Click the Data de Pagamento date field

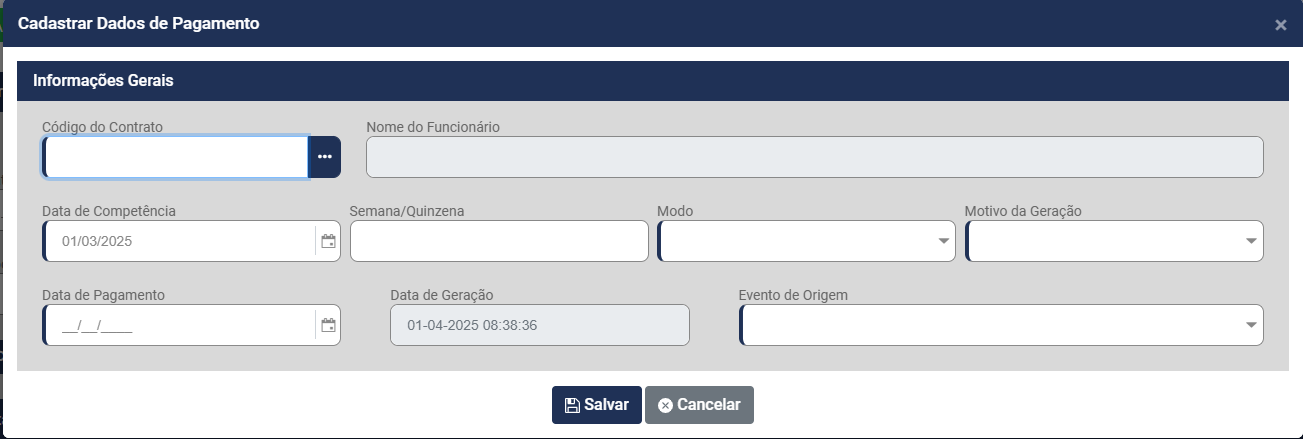tap(180, 325)
